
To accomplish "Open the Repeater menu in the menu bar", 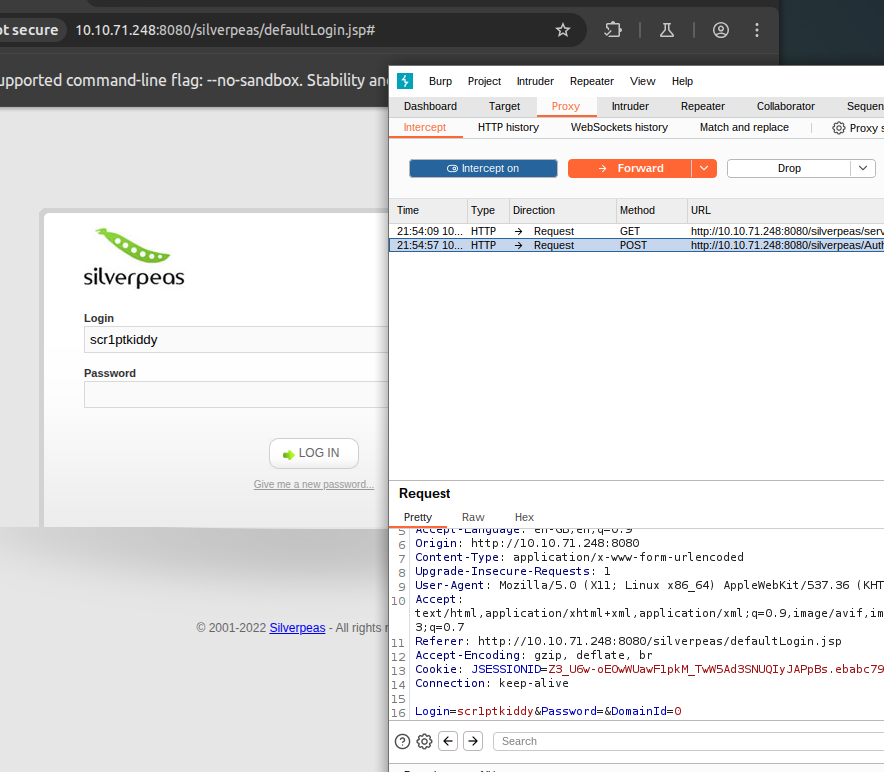I will tap(591, 81).
